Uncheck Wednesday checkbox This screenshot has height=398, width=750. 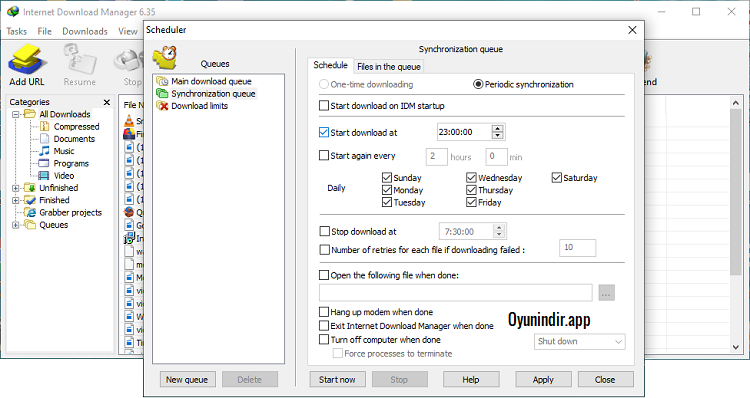click(471, 177)
